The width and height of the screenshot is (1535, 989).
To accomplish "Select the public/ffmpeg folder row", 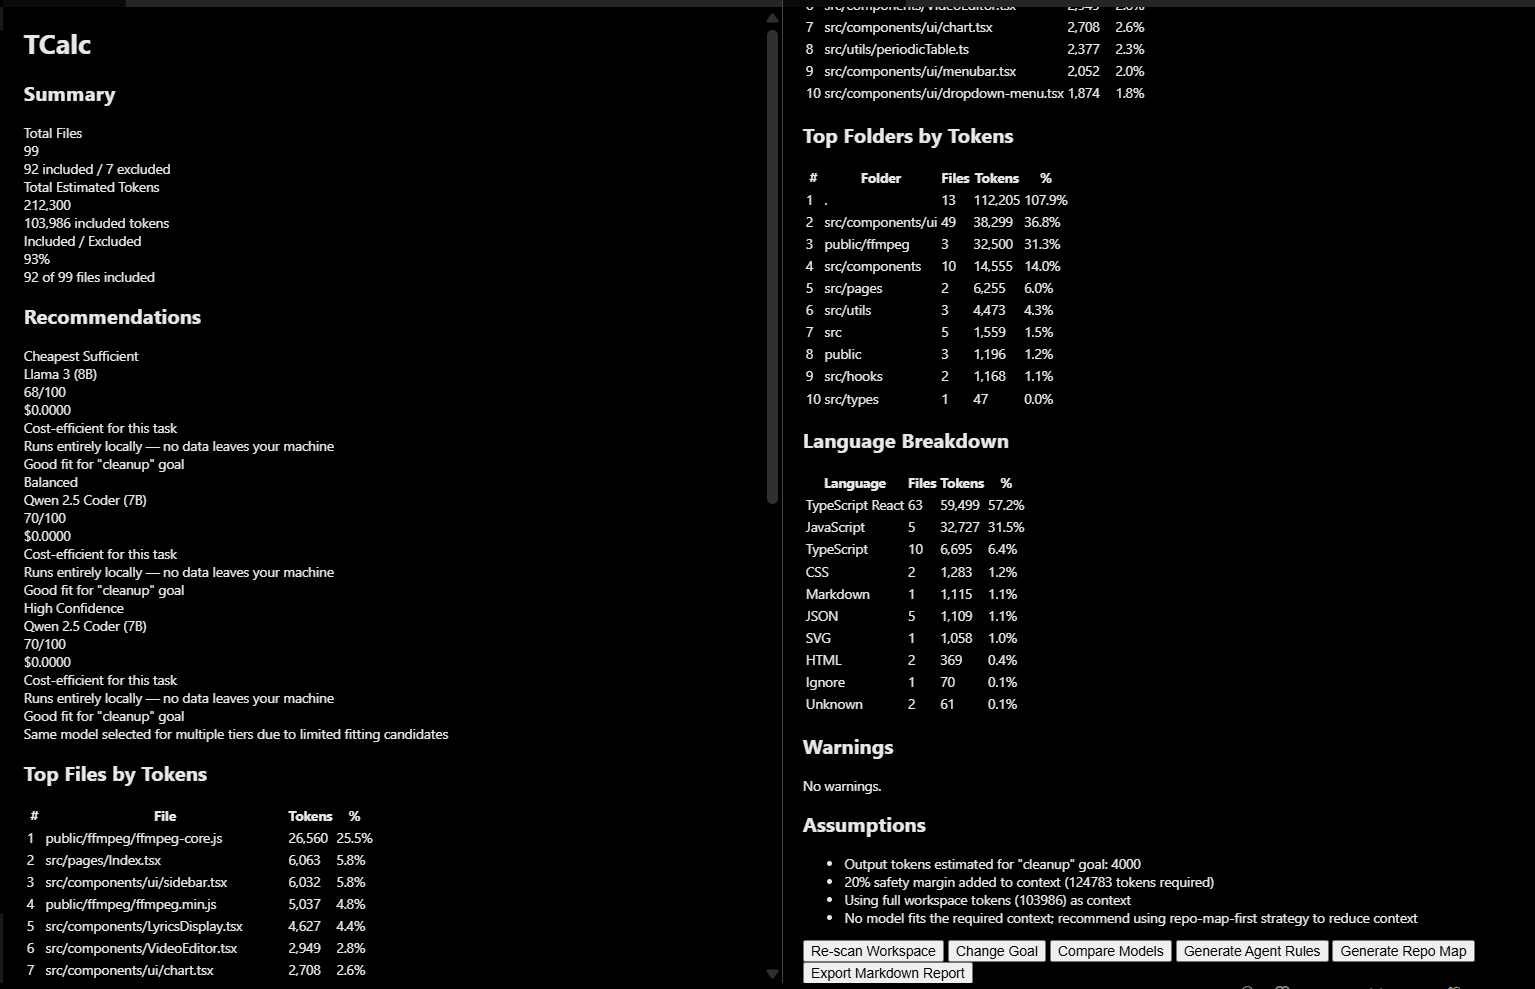I will coord(937,244).
